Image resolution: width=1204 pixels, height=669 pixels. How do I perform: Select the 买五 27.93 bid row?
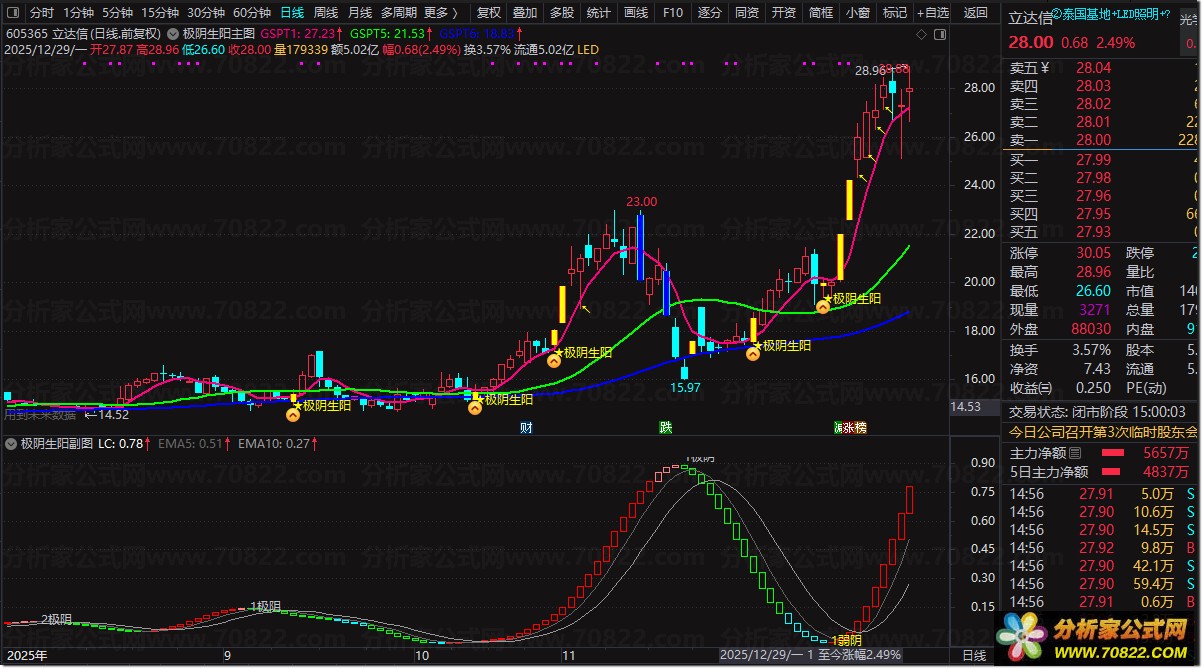click(1101, 232)
